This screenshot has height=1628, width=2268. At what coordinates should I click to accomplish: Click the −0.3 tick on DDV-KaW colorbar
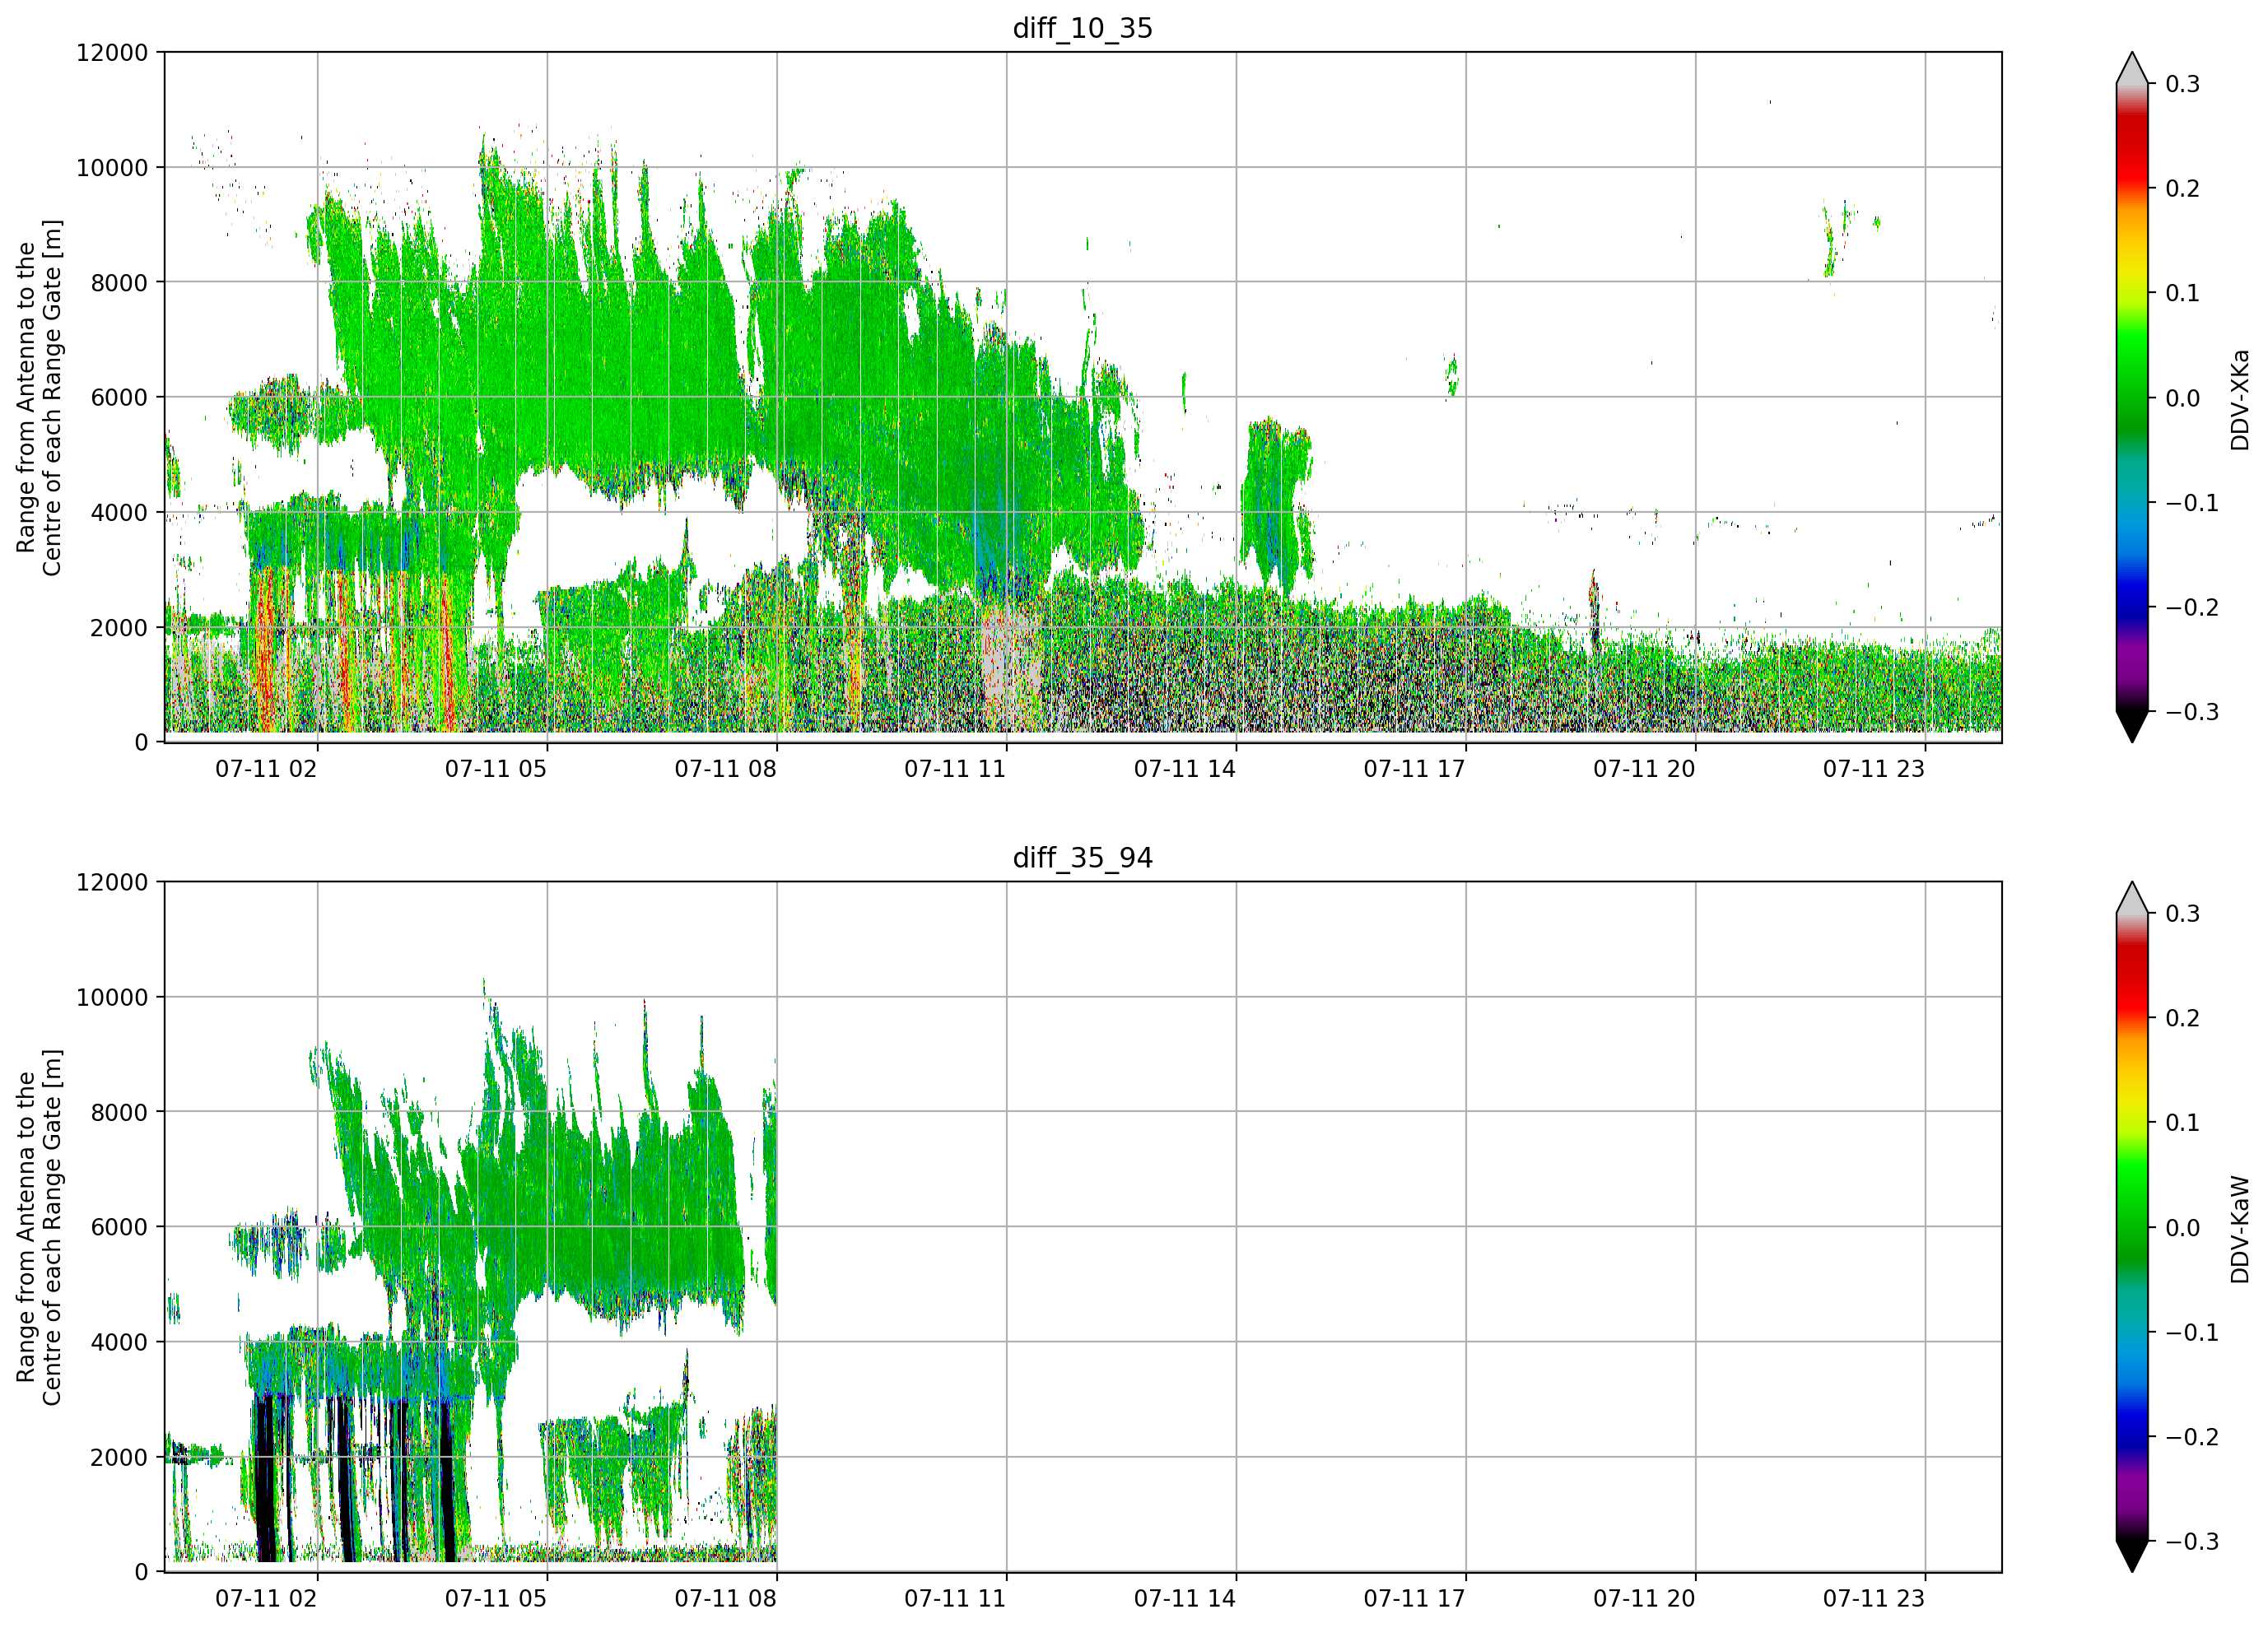[x=2192, y=1542]
